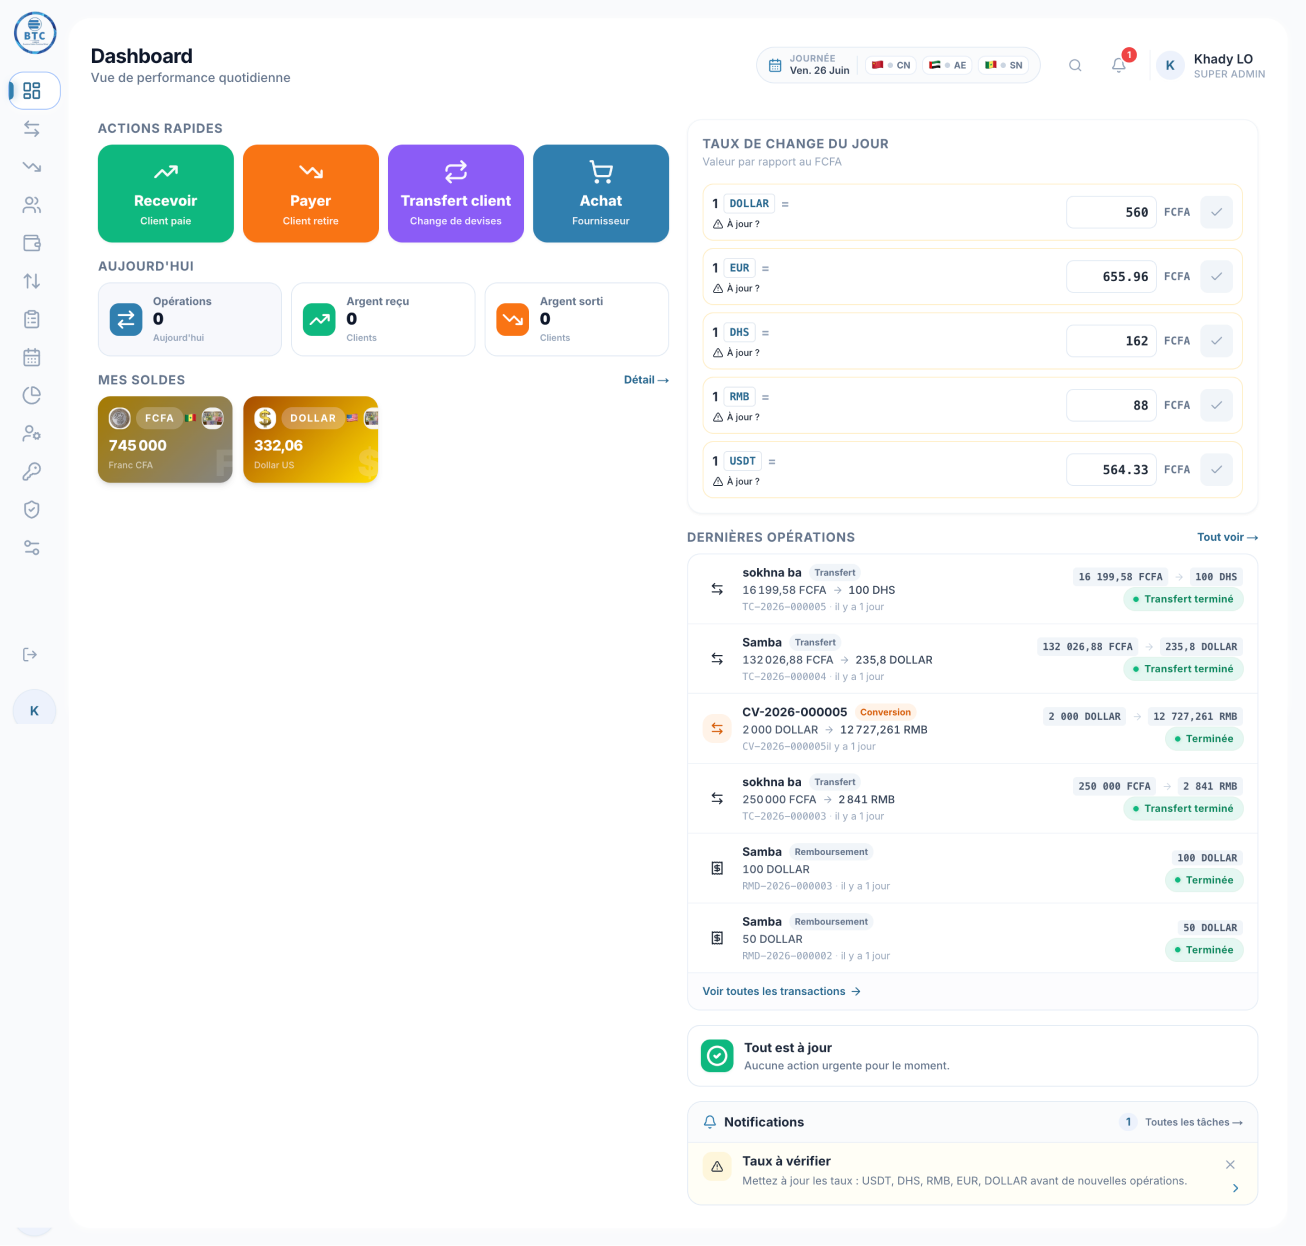1306x1246 pixels.
Task: Open Détail link for Mes soldes
Action: pos(646,380)
